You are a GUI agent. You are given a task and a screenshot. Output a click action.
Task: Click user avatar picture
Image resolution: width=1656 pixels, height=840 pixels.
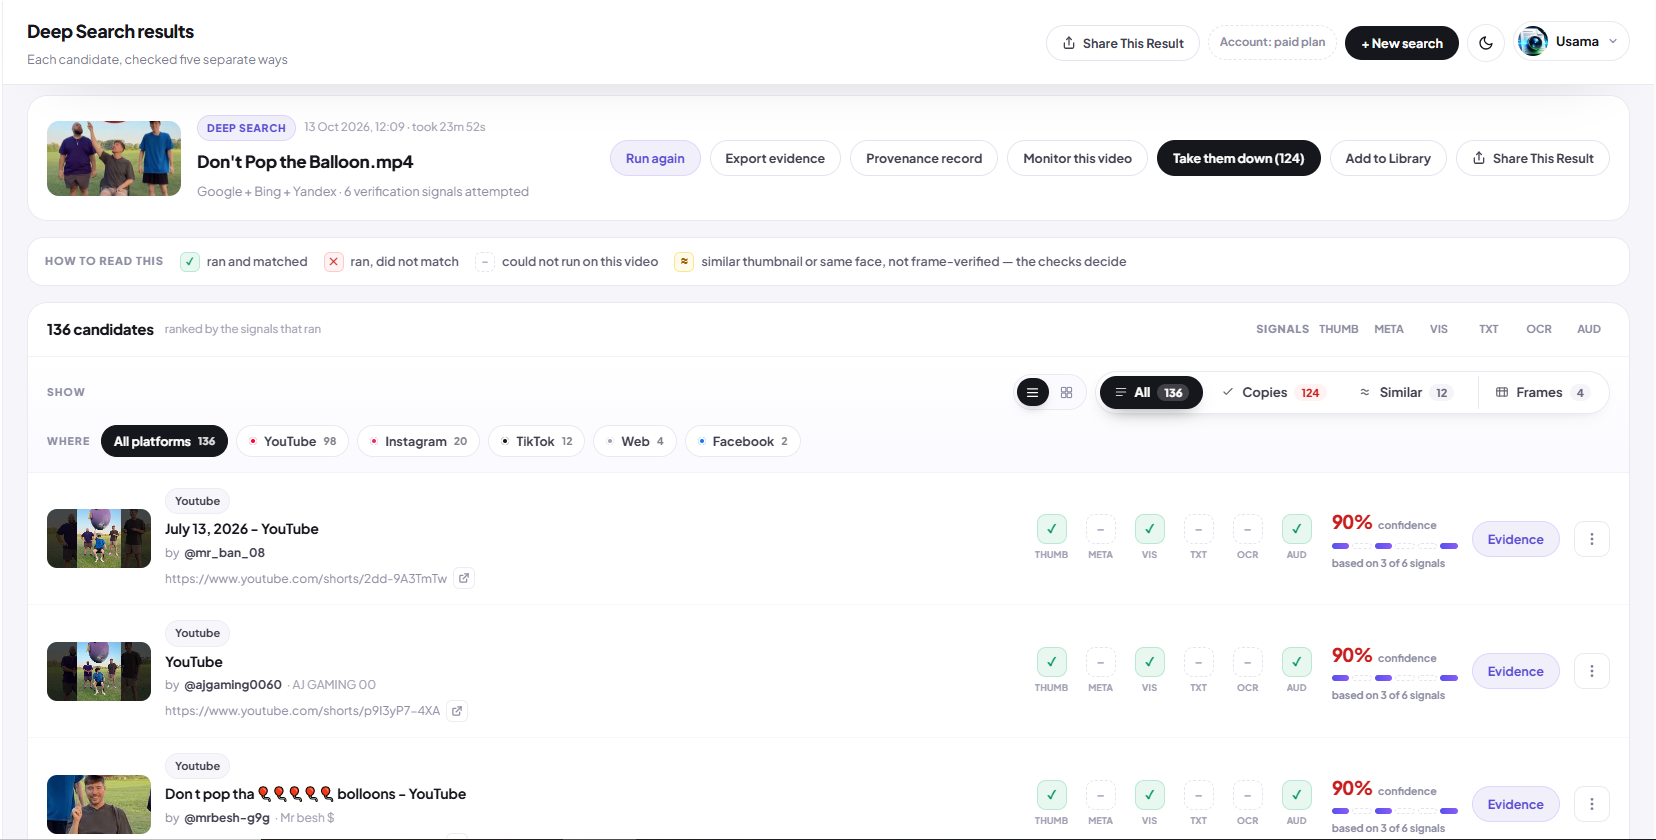coord(1532,42)
